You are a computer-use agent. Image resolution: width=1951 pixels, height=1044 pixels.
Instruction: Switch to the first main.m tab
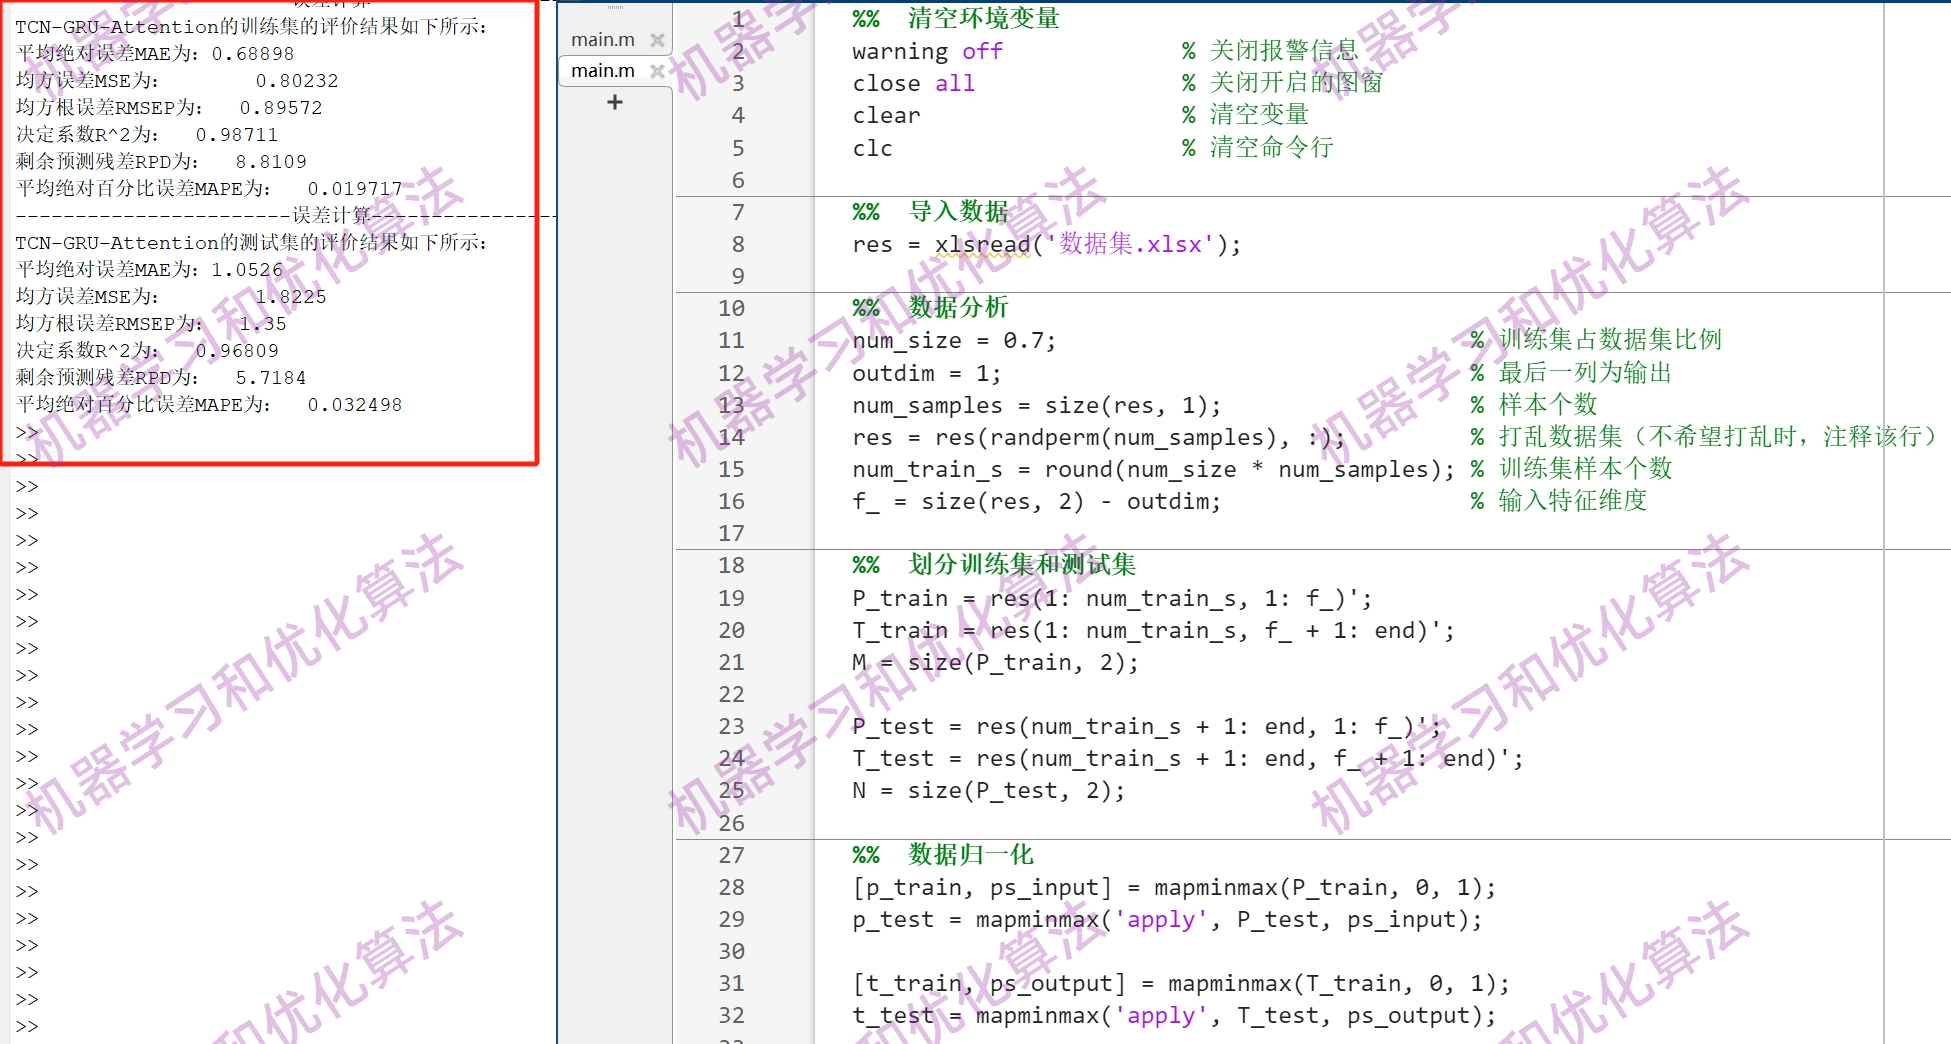tap(601, 39)
